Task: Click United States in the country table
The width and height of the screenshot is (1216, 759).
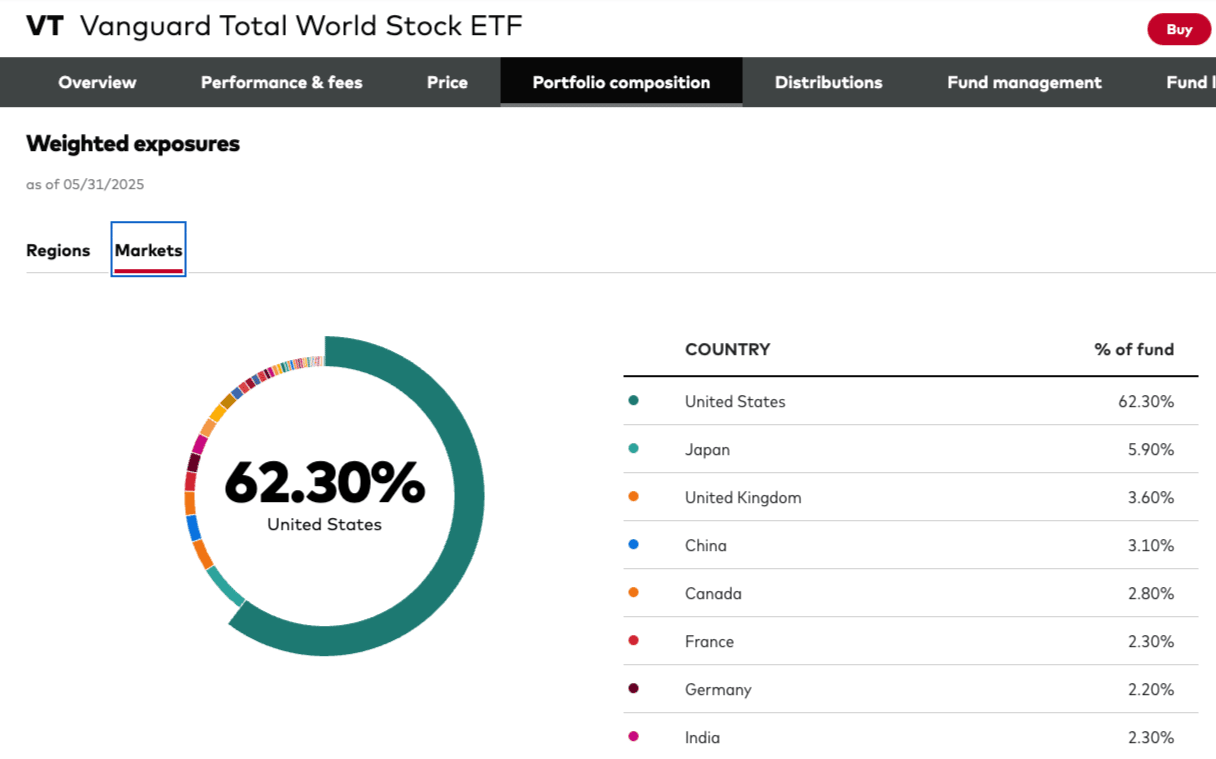Action: click(x=735, y=401)
